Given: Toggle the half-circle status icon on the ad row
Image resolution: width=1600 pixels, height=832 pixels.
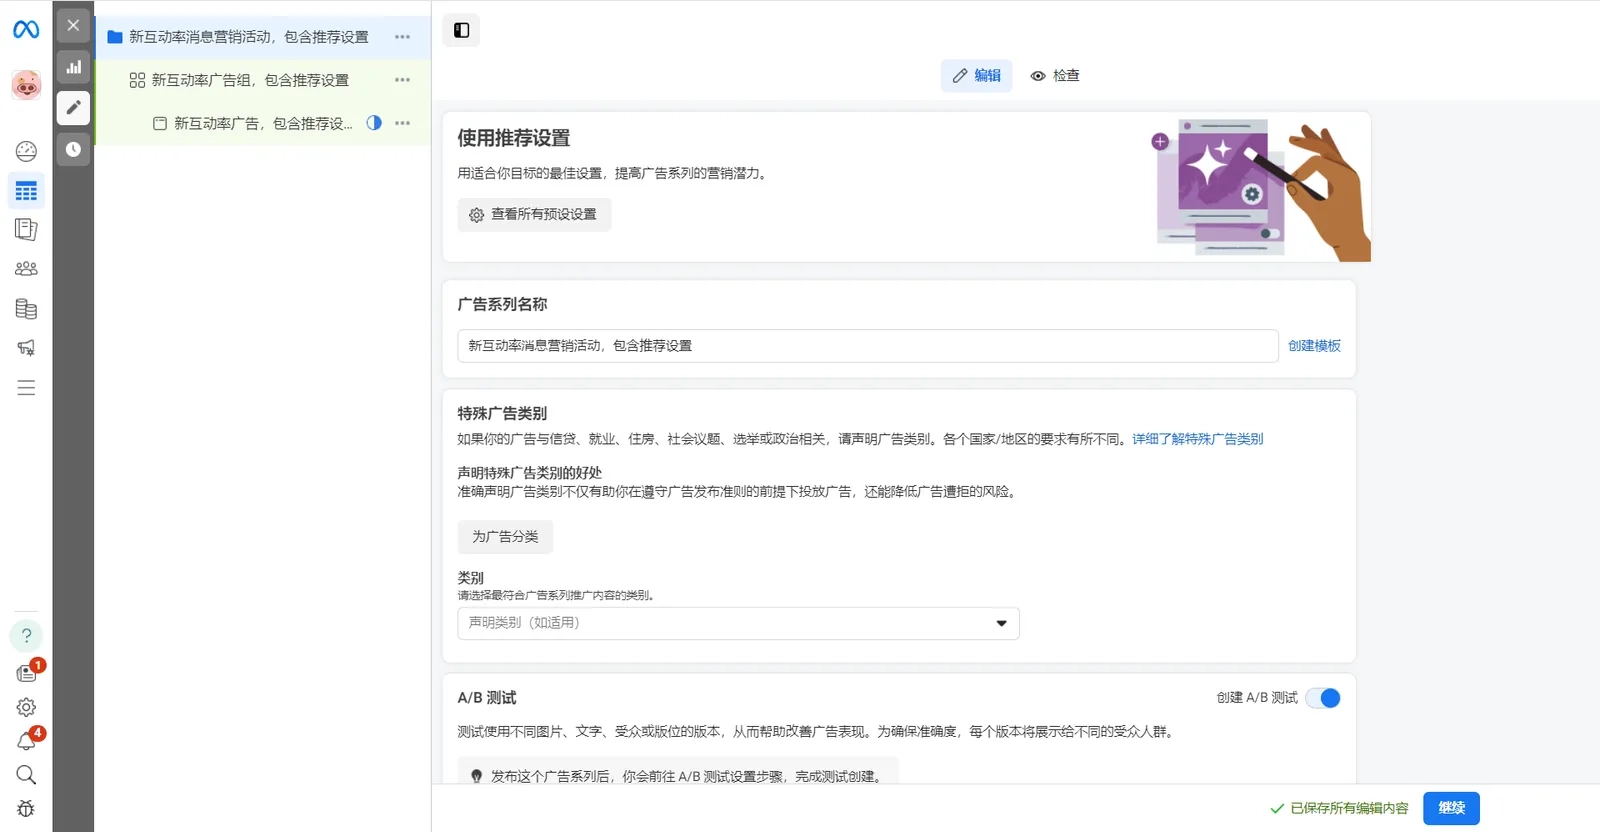Looking at the screenshot, I should (374, 123).
